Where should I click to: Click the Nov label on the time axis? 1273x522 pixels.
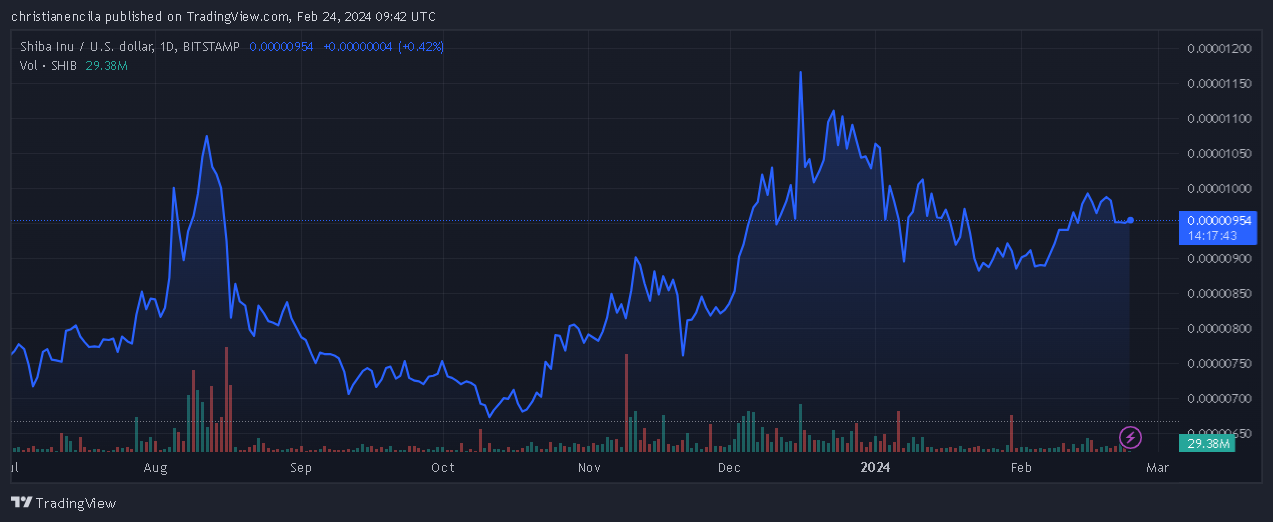[x=590, y=467]
